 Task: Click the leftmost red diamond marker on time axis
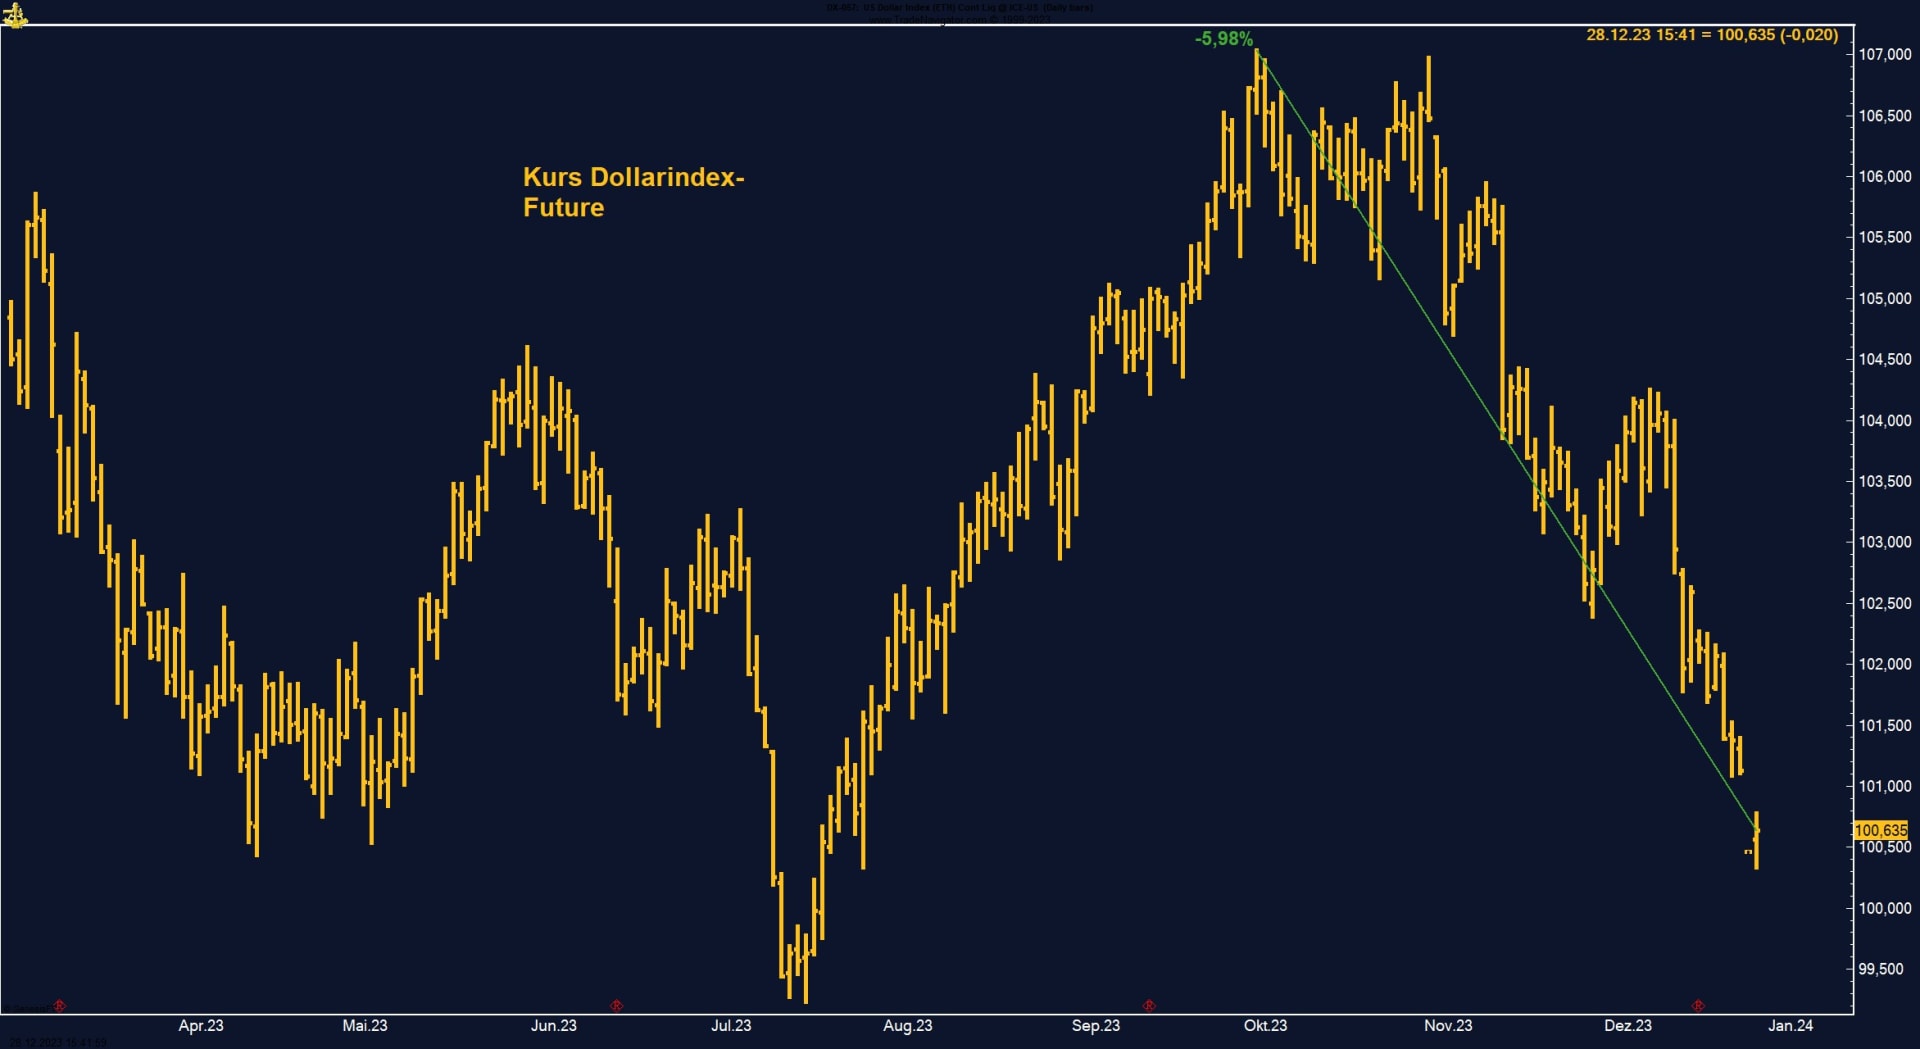pos(59,1007)
